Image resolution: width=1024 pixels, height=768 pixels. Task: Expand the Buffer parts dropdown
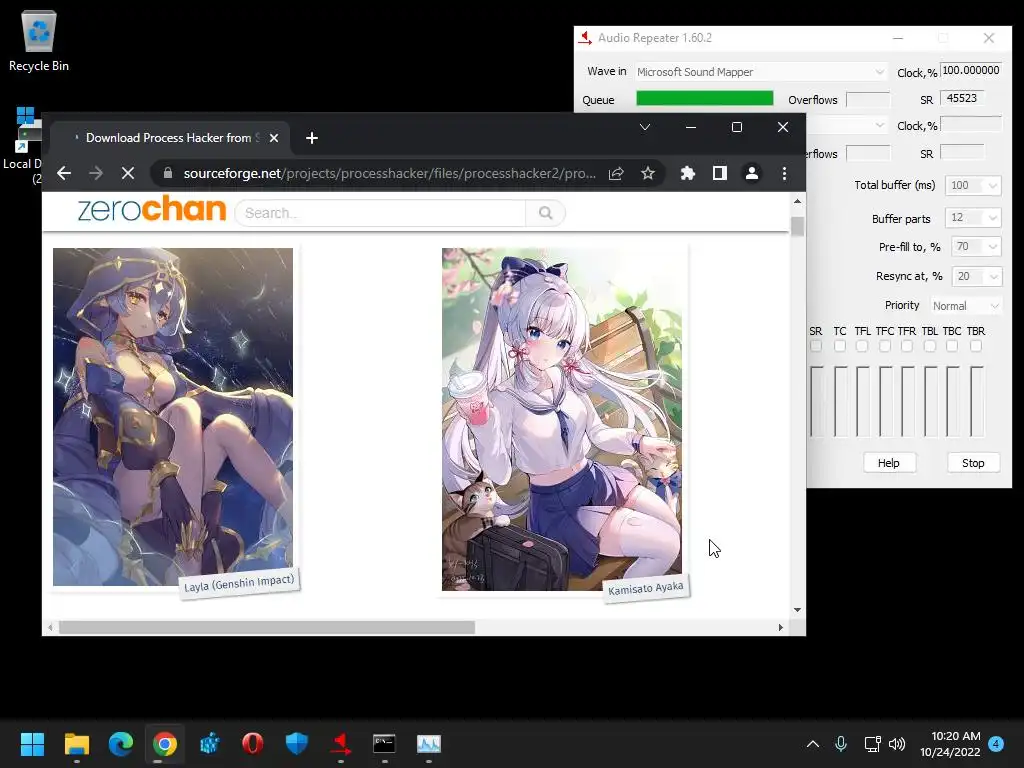[993, 217]
